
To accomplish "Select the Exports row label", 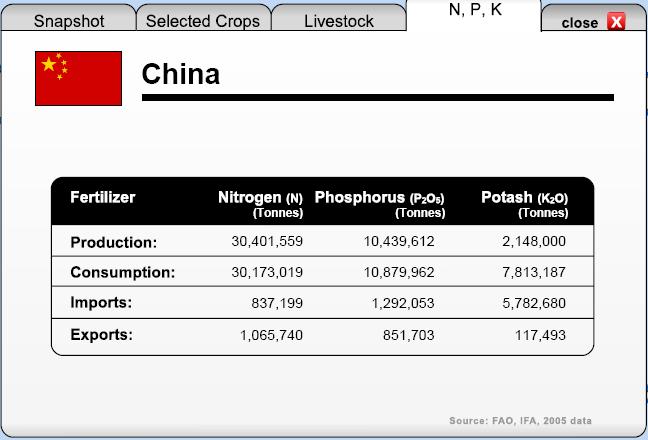I will click(102, 335).
